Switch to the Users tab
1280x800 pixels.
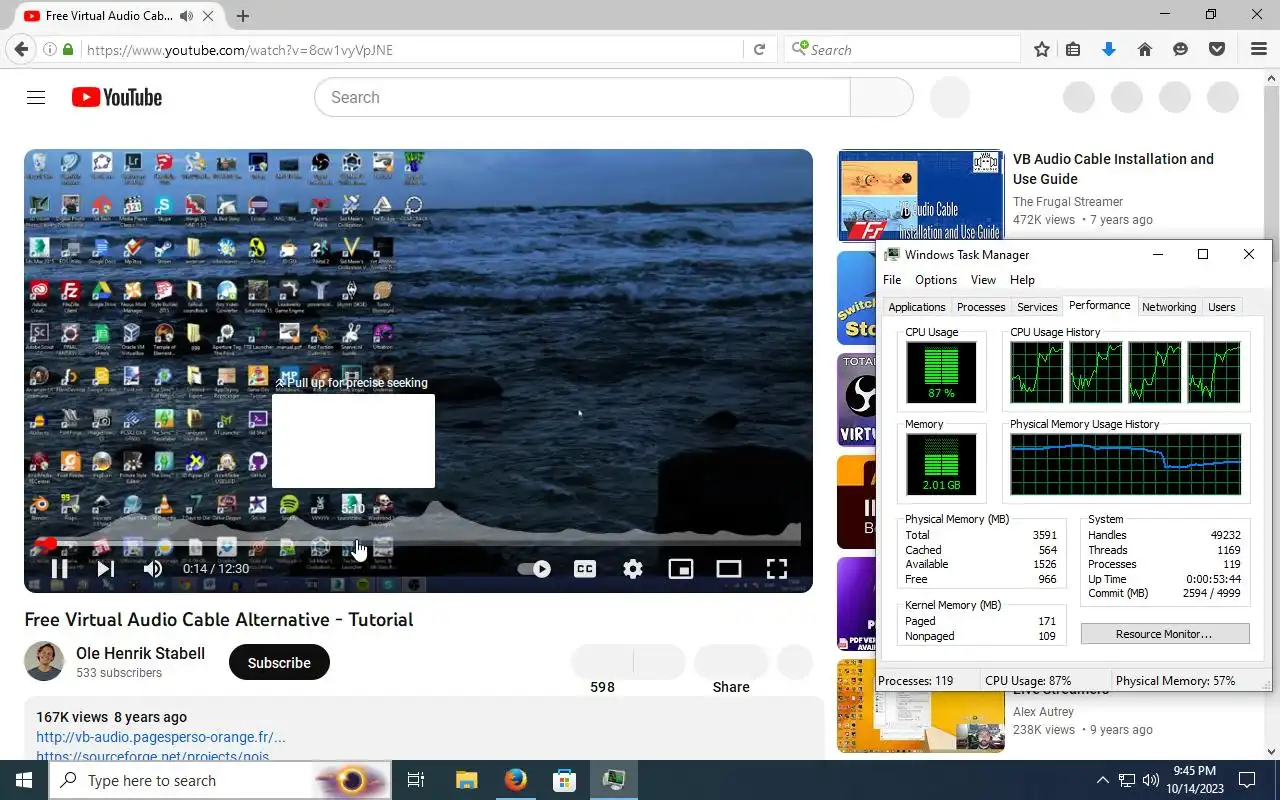1221,307
